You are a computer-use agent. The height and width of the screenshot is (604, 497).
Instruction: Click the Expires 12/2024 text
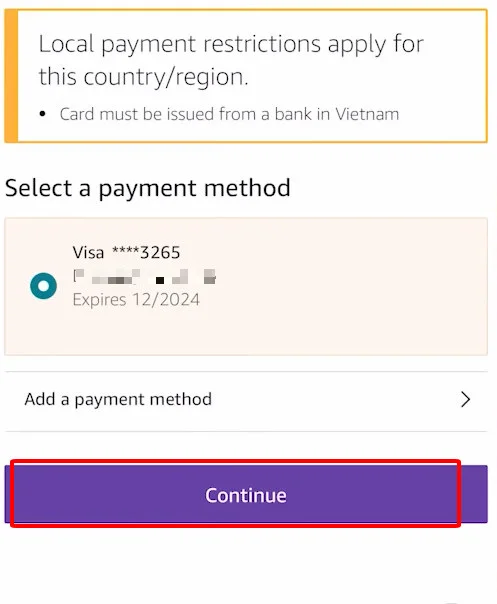[x=136, y=300]
